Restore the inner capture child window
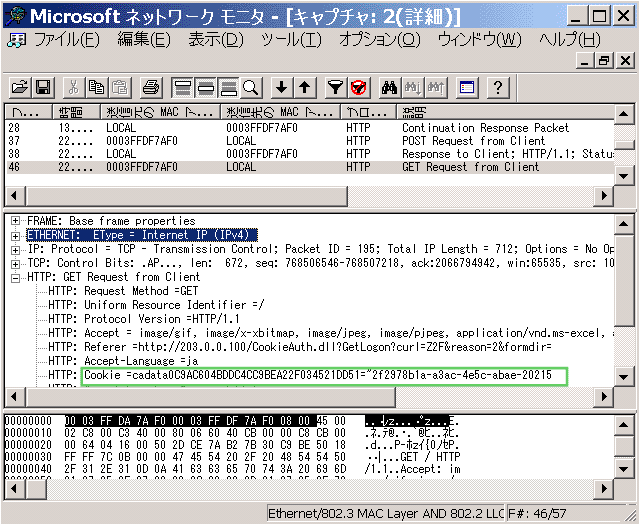Viewport: 639px width, 524px height. 604,61
